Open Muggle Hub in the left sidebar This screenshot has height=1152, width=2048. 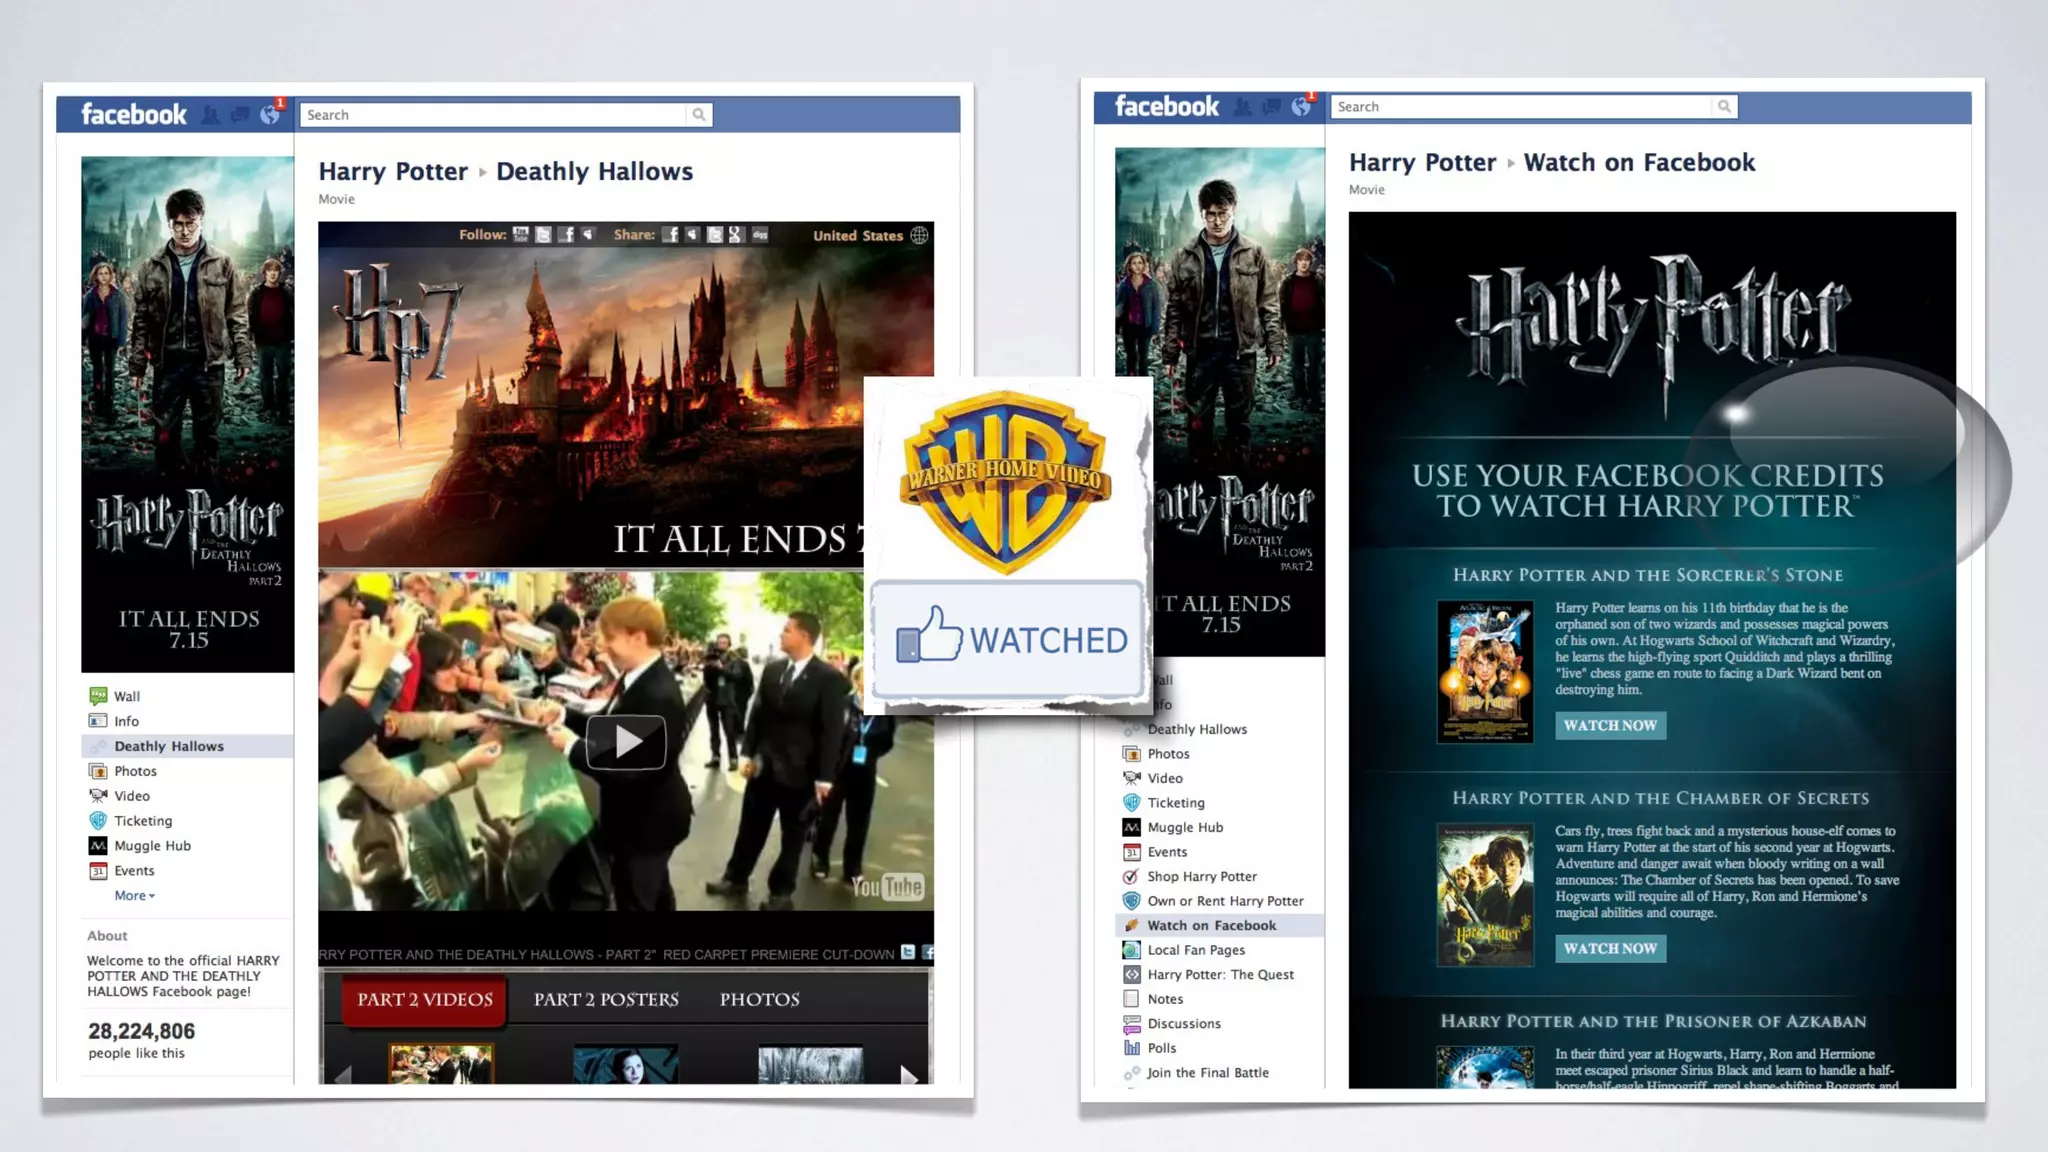click(152, 846)
